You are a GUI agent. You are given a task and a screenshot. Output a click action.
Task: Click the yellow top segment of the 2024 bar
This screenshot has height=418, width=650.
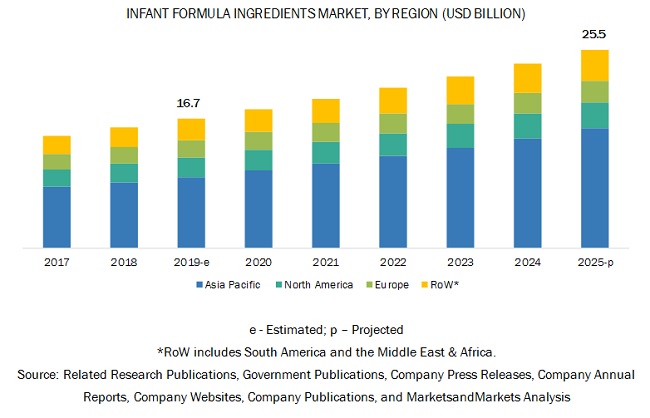[x=527, y=78]
